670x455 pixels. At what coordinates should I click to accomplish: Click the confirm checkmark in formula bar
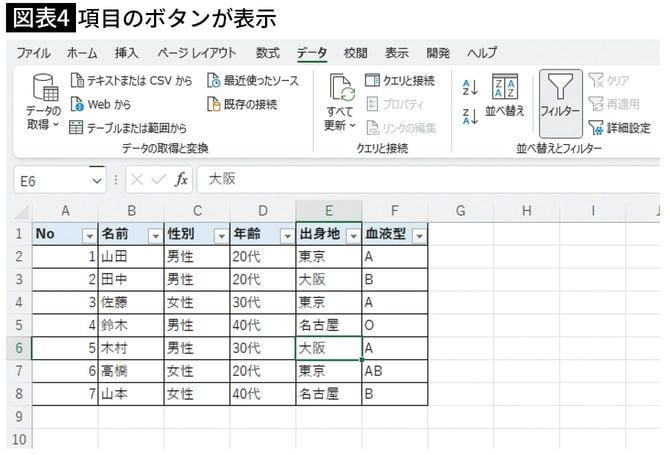click(159, 179)
